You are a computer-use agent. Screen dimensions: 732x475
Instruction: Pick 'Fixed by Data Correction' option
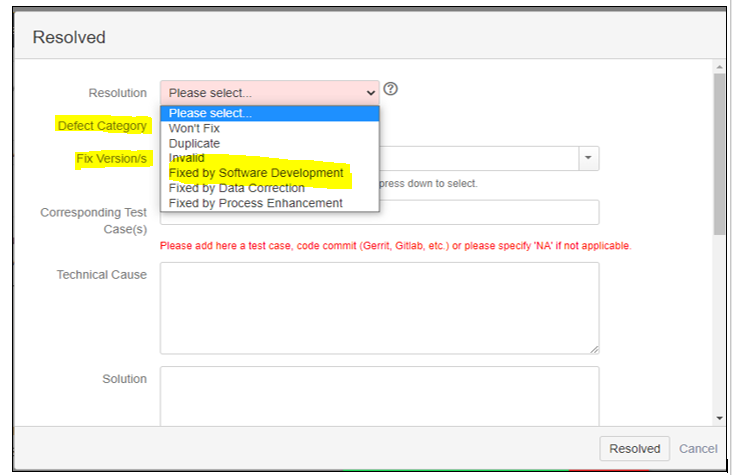(269, 188)
